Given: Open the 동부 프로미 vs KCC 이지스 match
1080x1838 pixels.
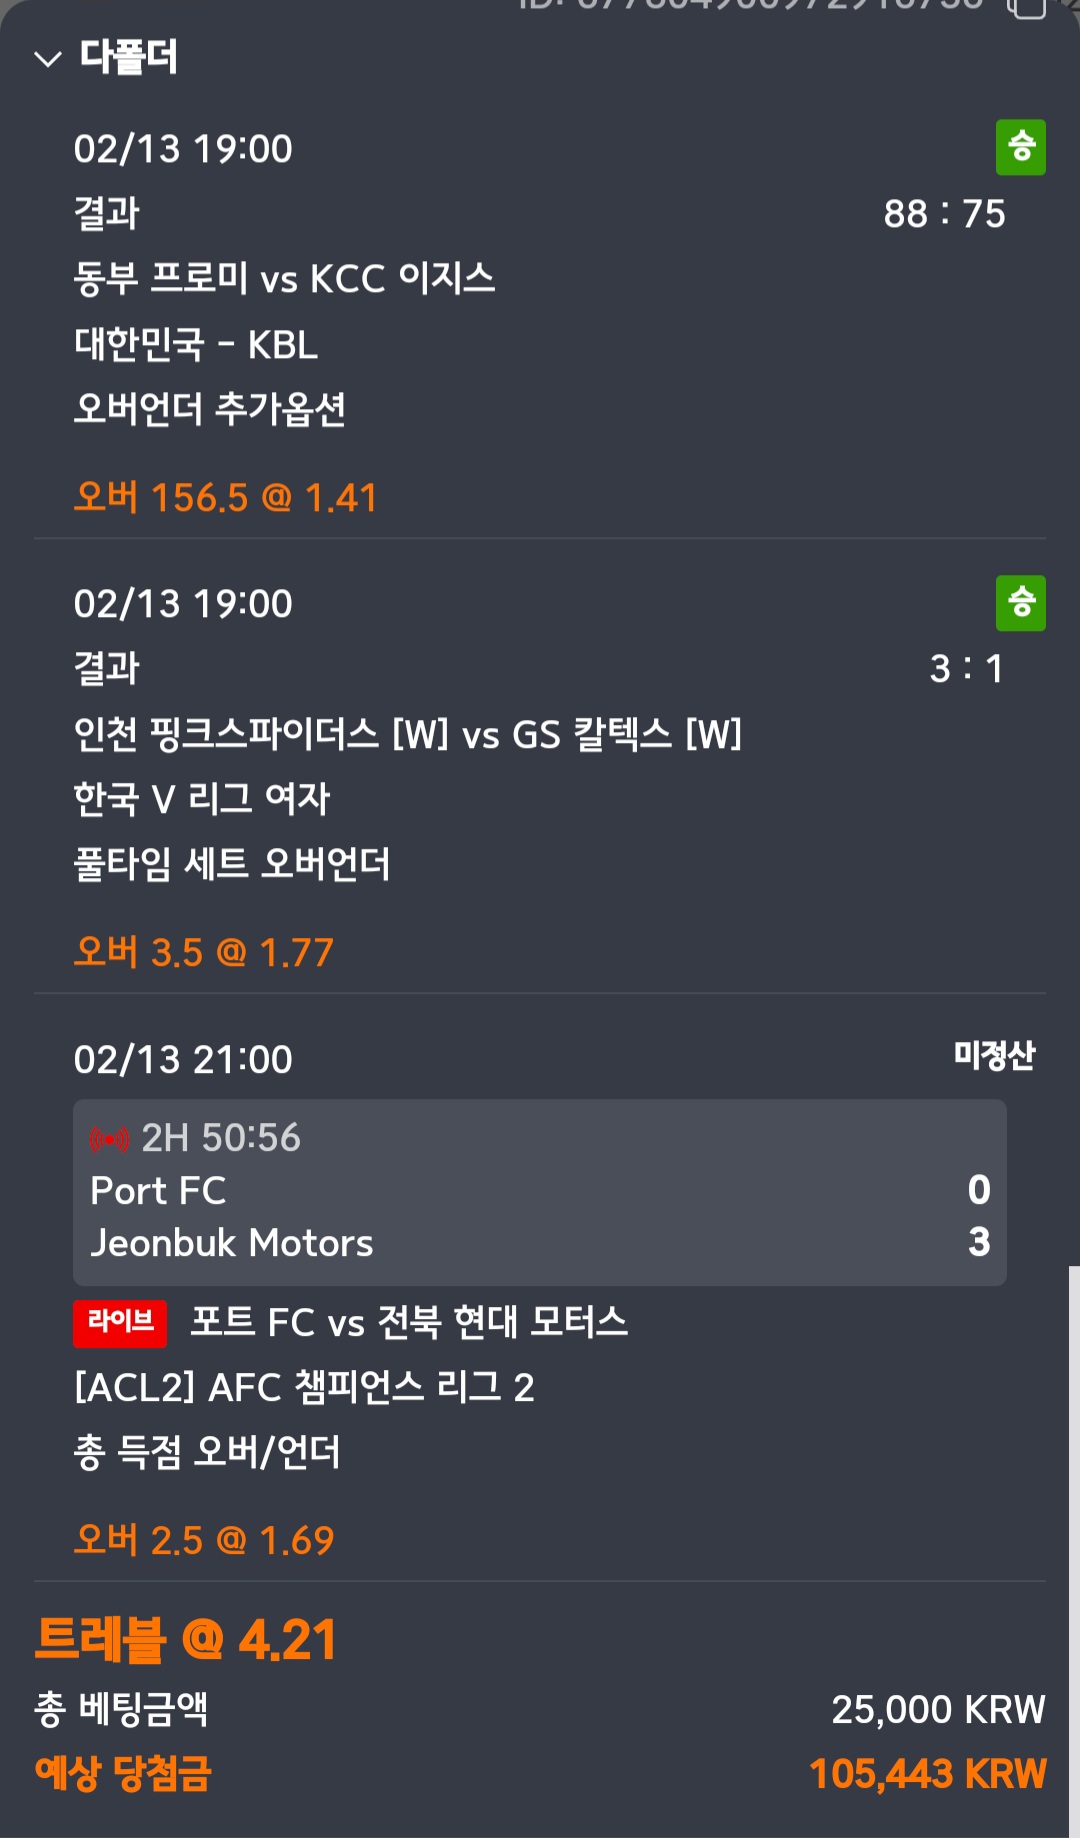Looking at the screenshot, I should tap(284, 279).
